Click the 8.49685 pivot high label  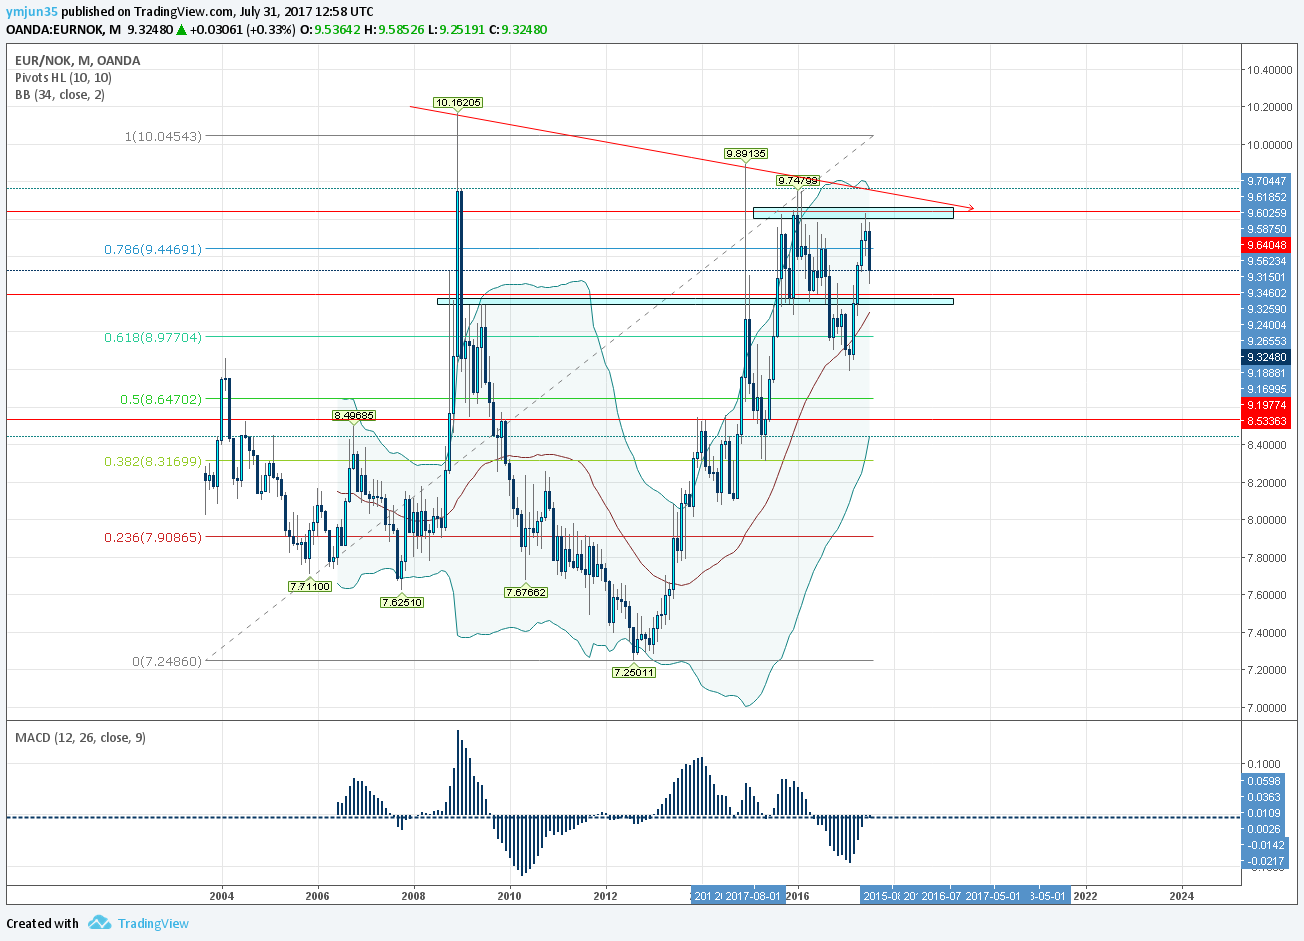coord(354,415)
